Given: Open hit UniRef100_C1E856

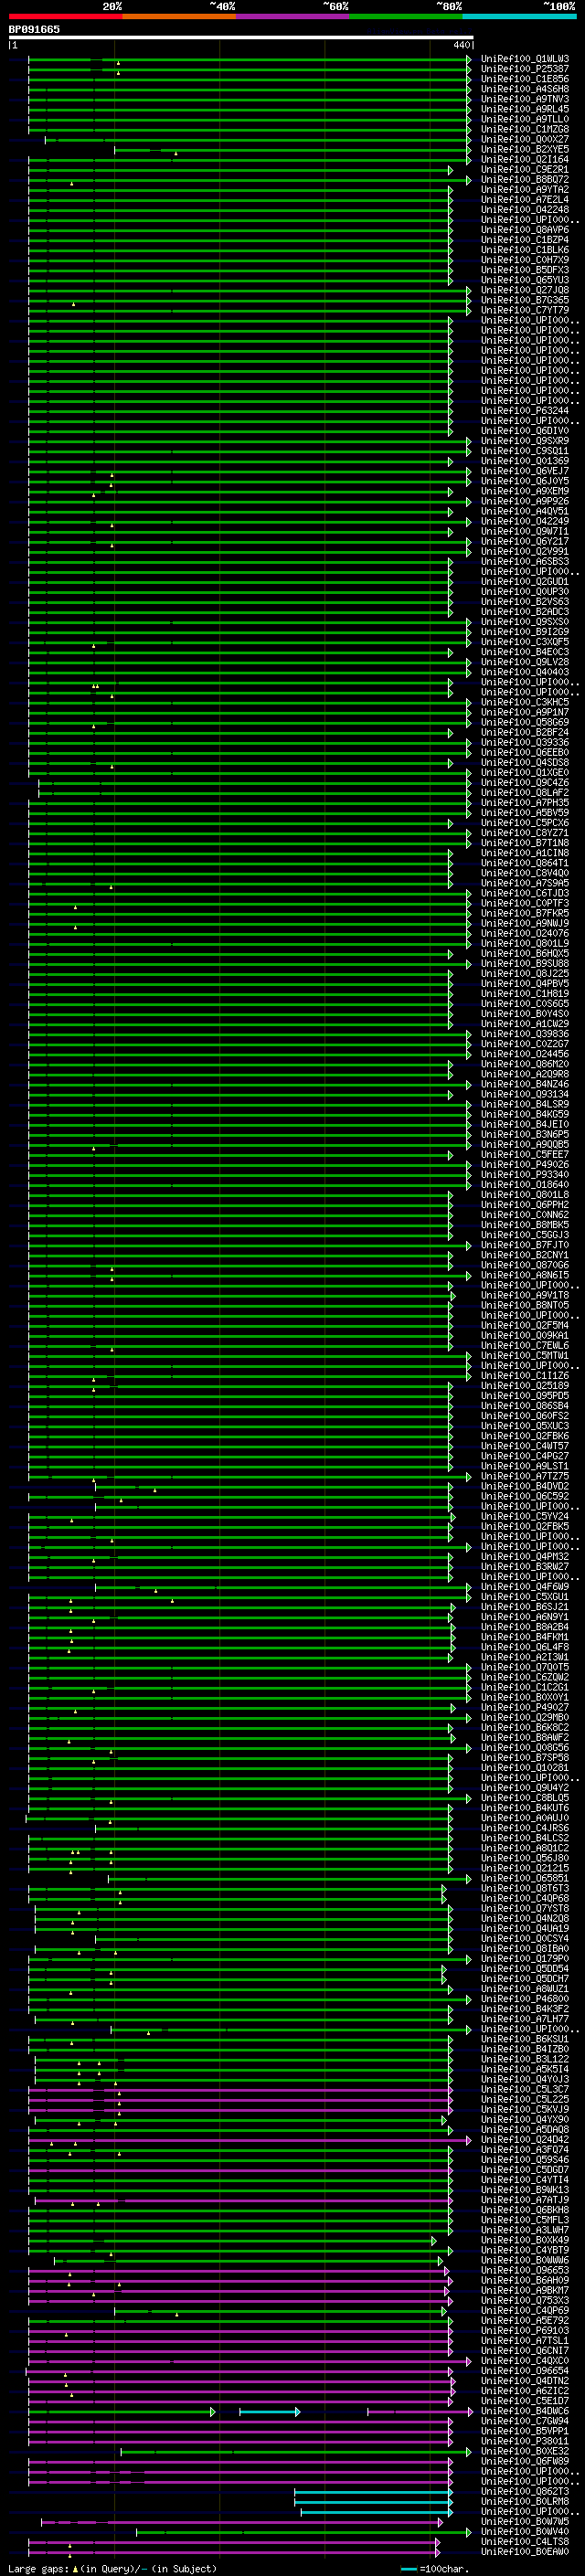Looking at the screenshot, I should [x=524, y=79].
